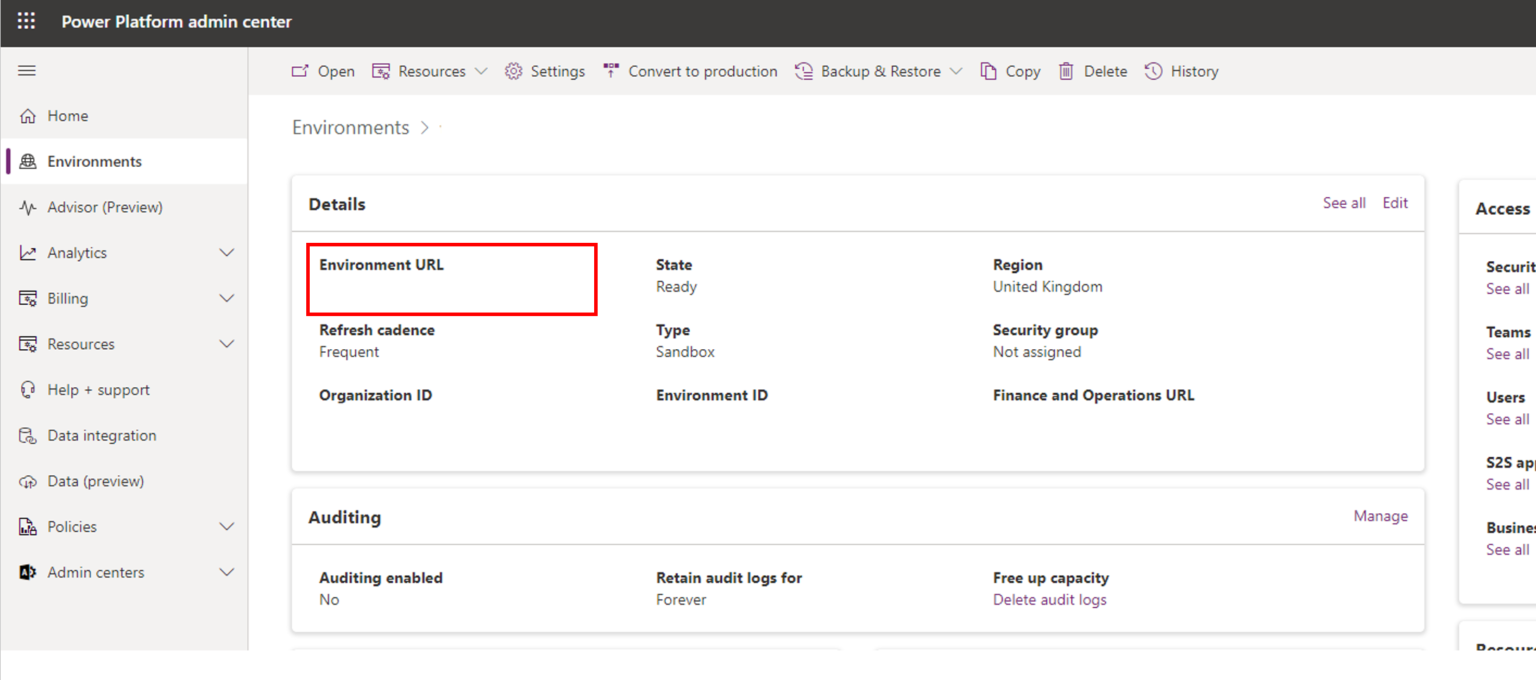Click the Help + support headset icon
The image size is (1536, 680).
(x=28, y=390)
